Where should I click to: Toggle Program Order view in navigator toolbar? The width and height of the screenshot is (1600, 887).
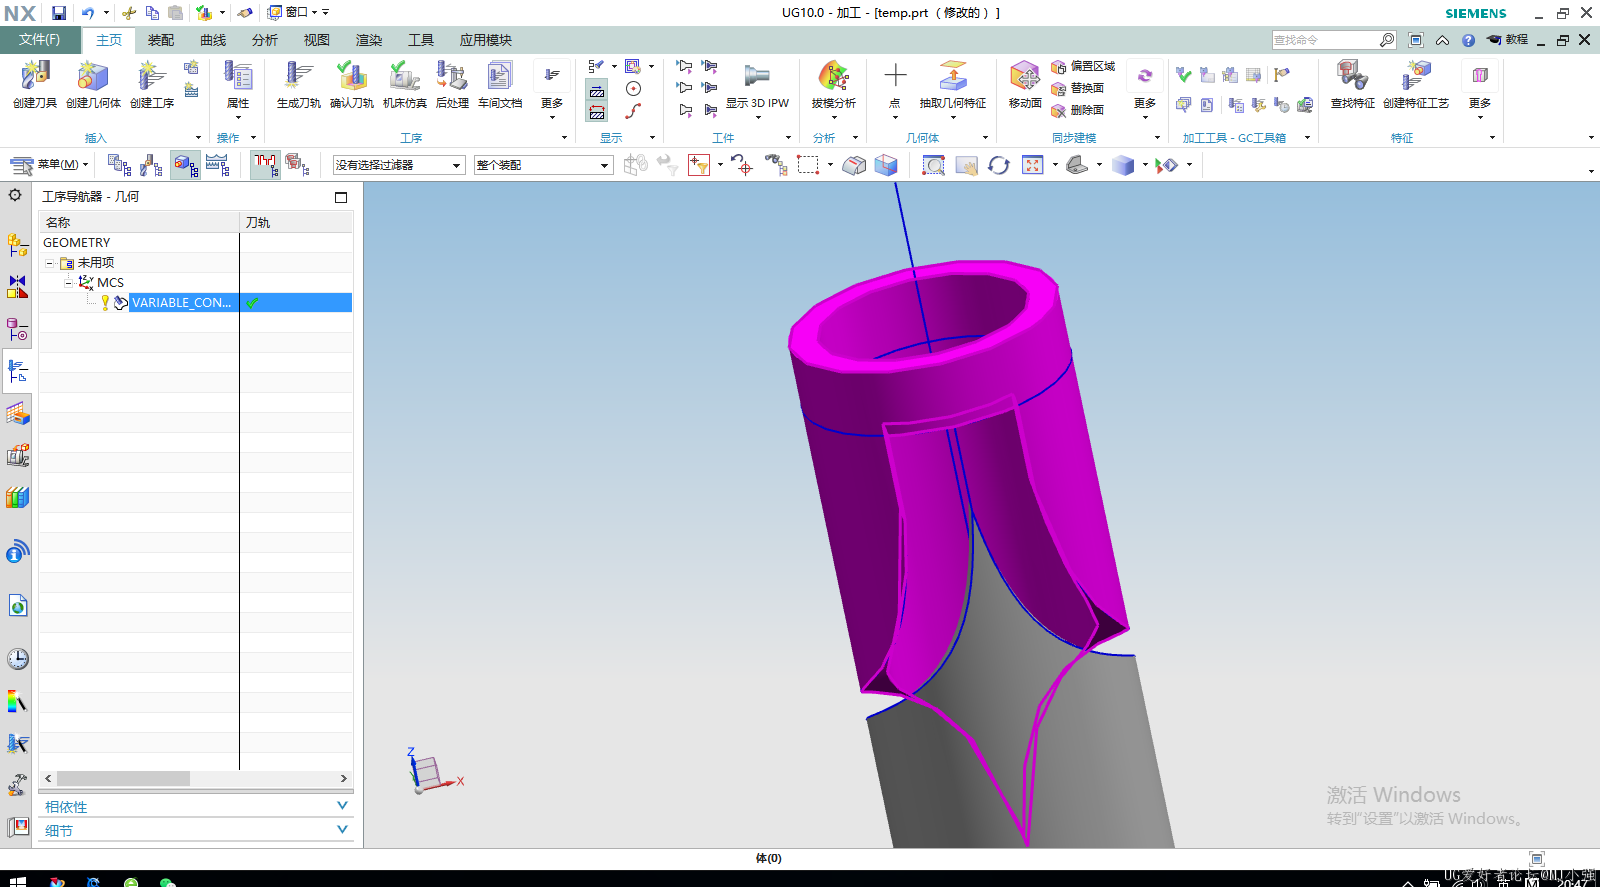coord(119,165)
